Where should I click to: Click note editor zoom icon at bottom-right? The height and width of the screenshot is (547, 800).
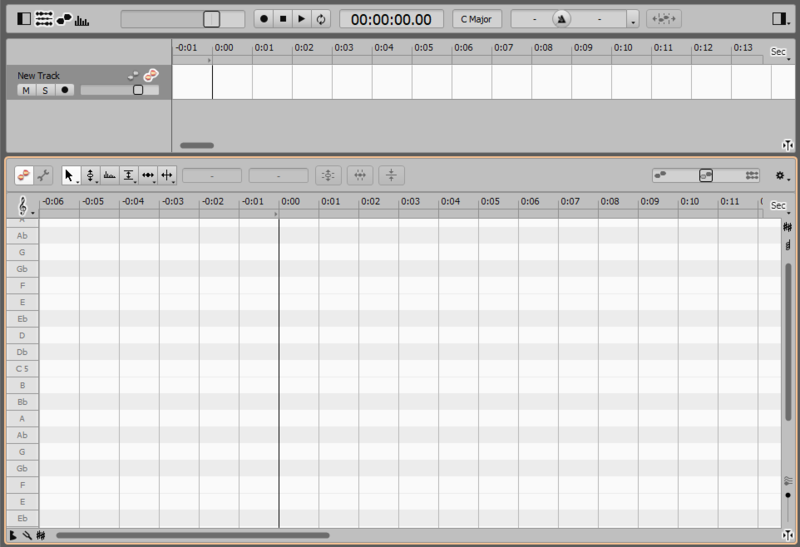787,535
